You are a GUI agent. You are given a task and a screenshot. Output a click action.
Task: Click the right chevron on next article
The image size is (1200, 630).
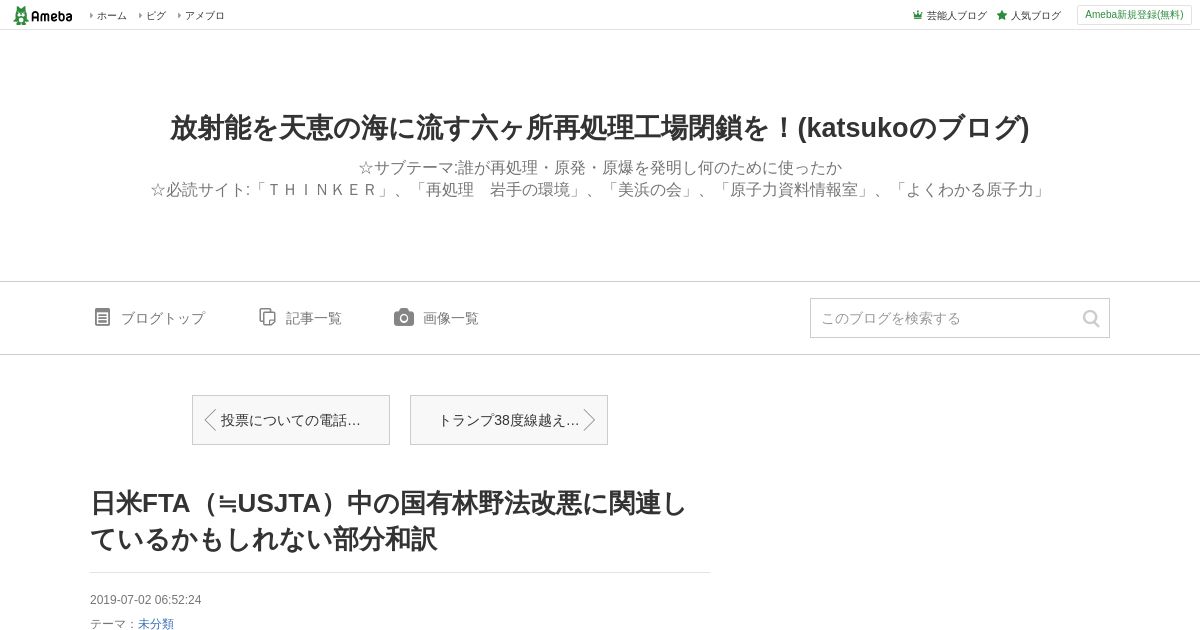(x=589, y=420)
